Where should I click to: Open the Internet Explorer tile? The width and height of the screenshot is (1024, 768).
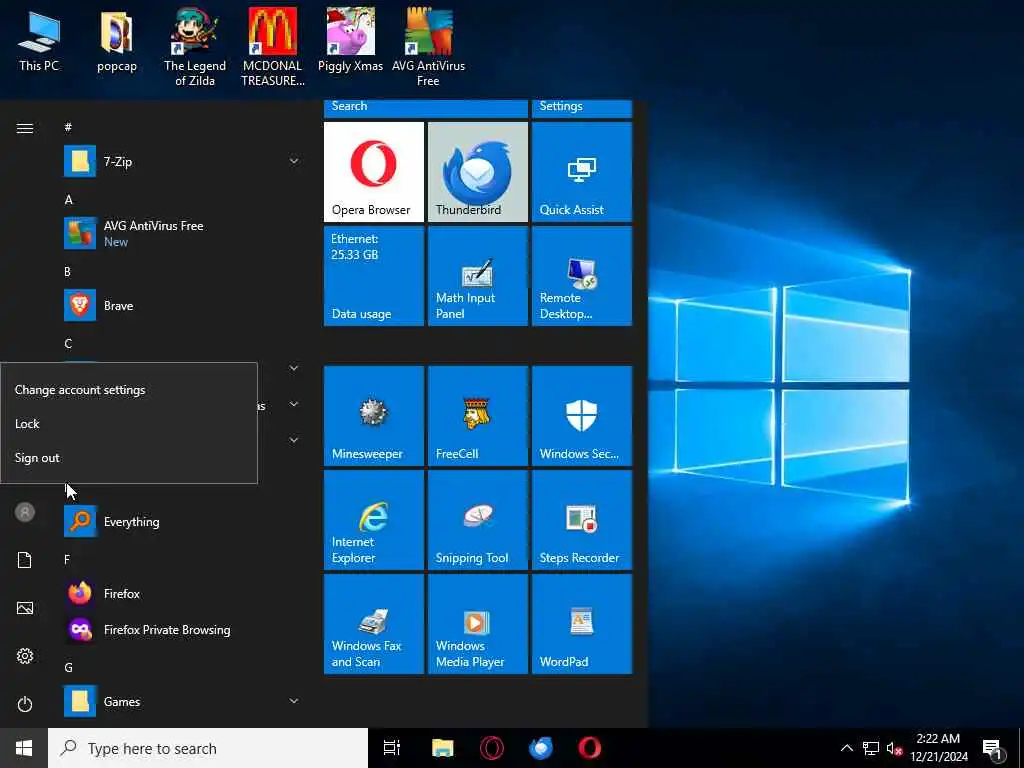point(374,520)
